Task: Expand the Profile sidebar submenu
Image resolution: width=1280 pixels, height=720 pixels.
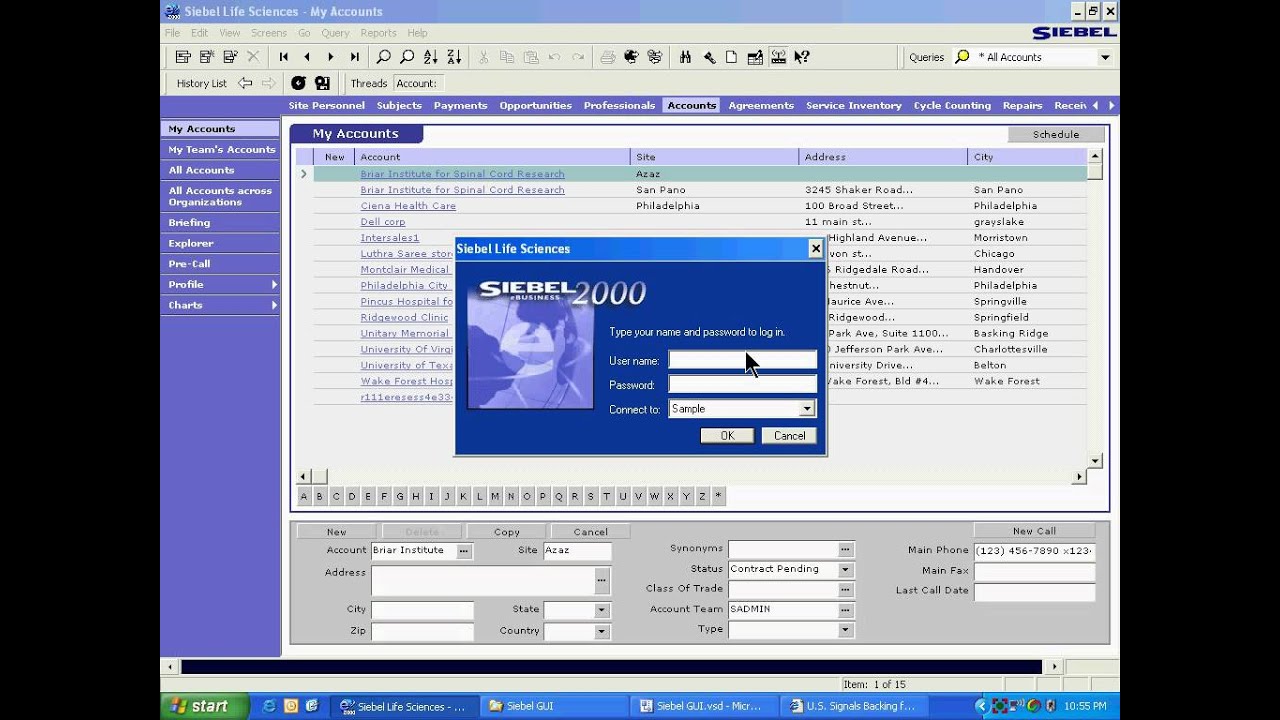Action: (274, 285)
